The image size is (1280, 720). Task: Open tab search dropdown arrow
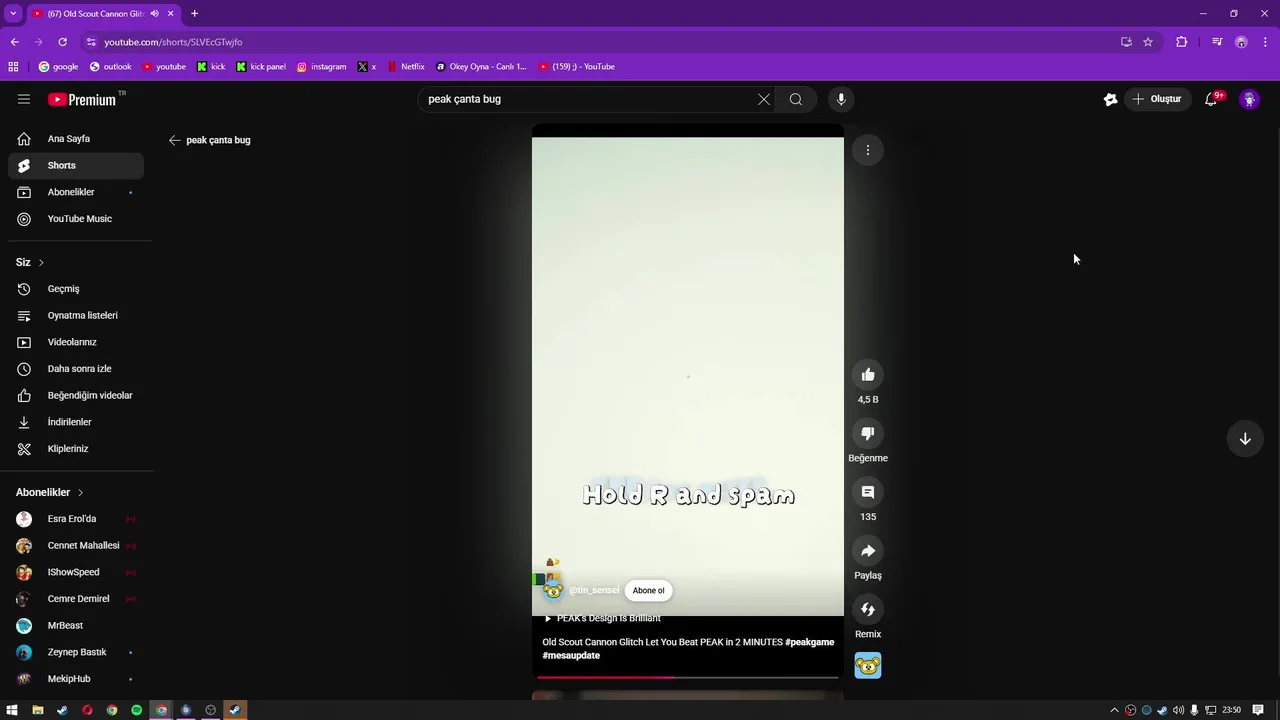pos(13,14)
